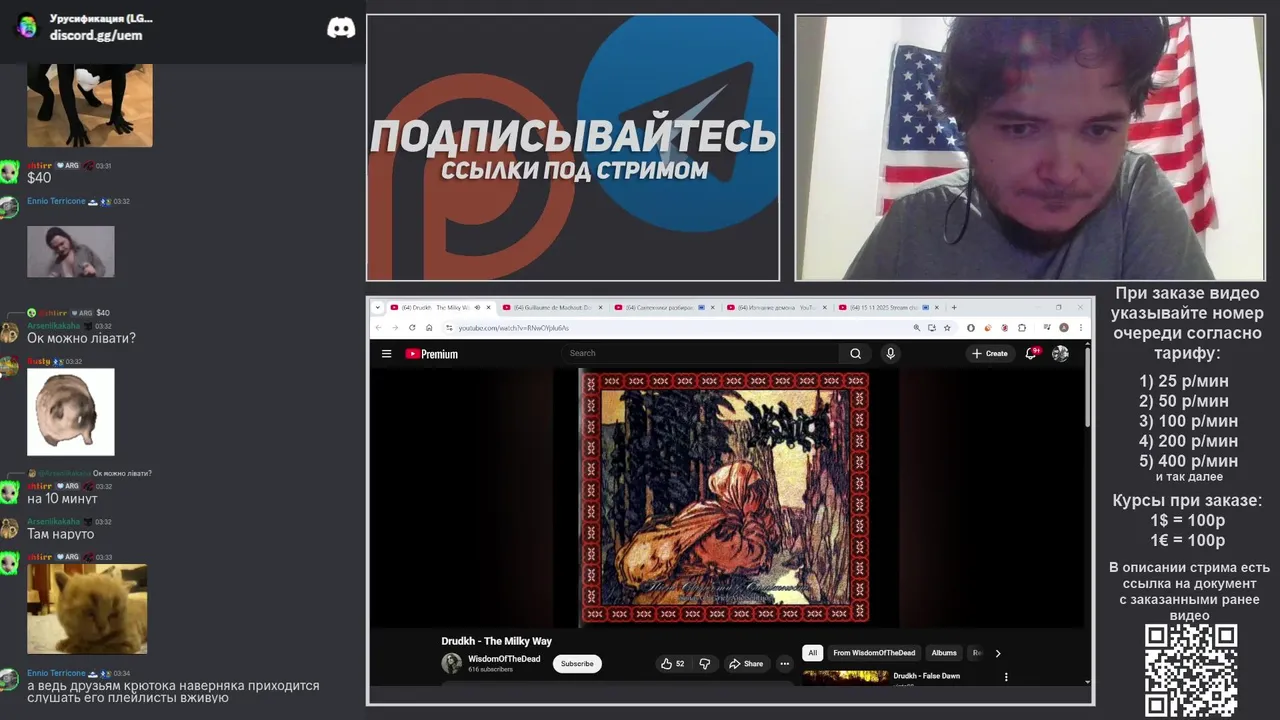
Task: Open the browser extensions puzzle icon
Action: tap(1022, 327)
